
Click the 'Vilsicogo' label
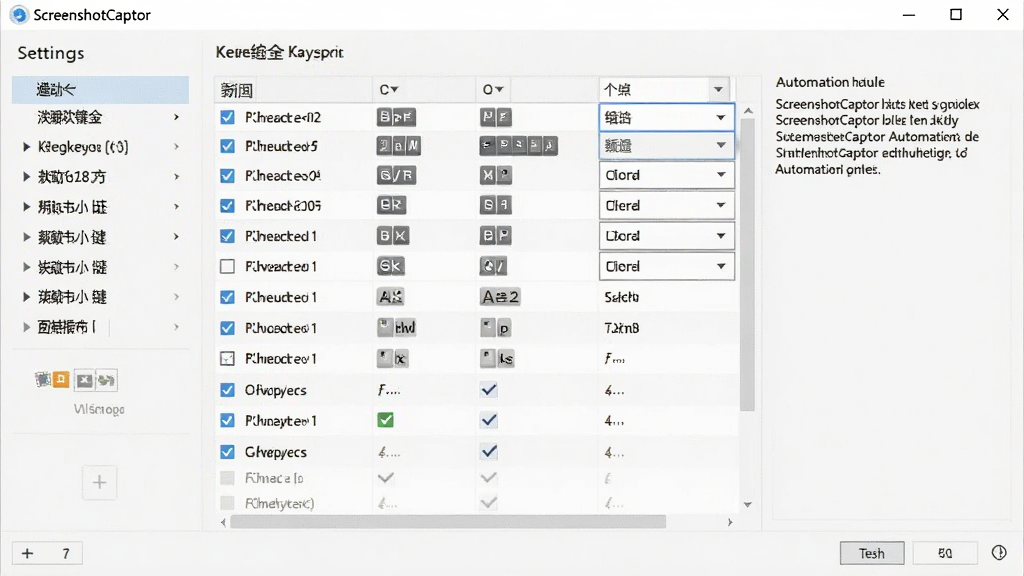pos(99,409)
